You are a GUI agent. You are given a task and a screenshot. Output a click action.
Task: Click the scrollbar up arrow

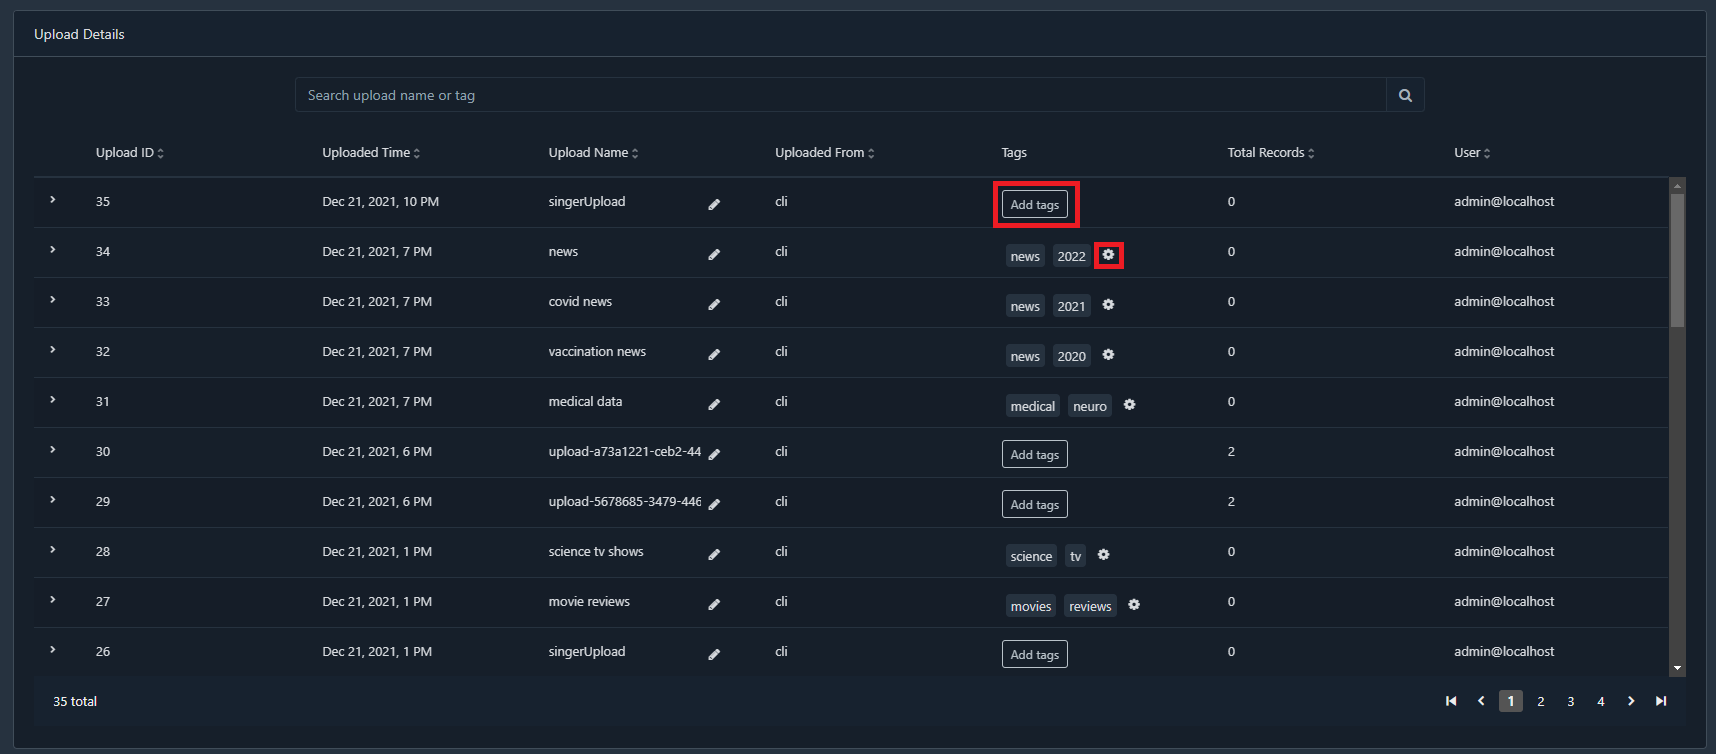(x=1678, y=186)
